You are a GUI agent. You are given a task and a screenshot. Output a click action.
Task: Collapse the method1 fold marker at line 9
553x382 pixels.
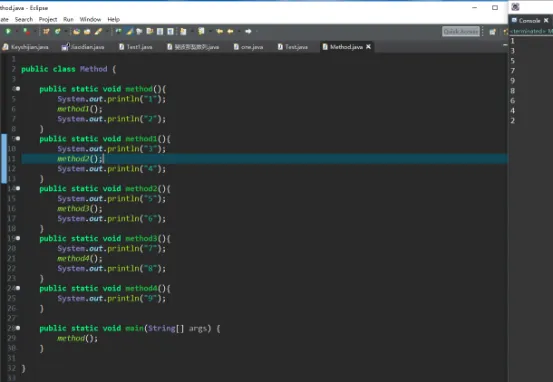pyautogui.click(x=18, y=139)
